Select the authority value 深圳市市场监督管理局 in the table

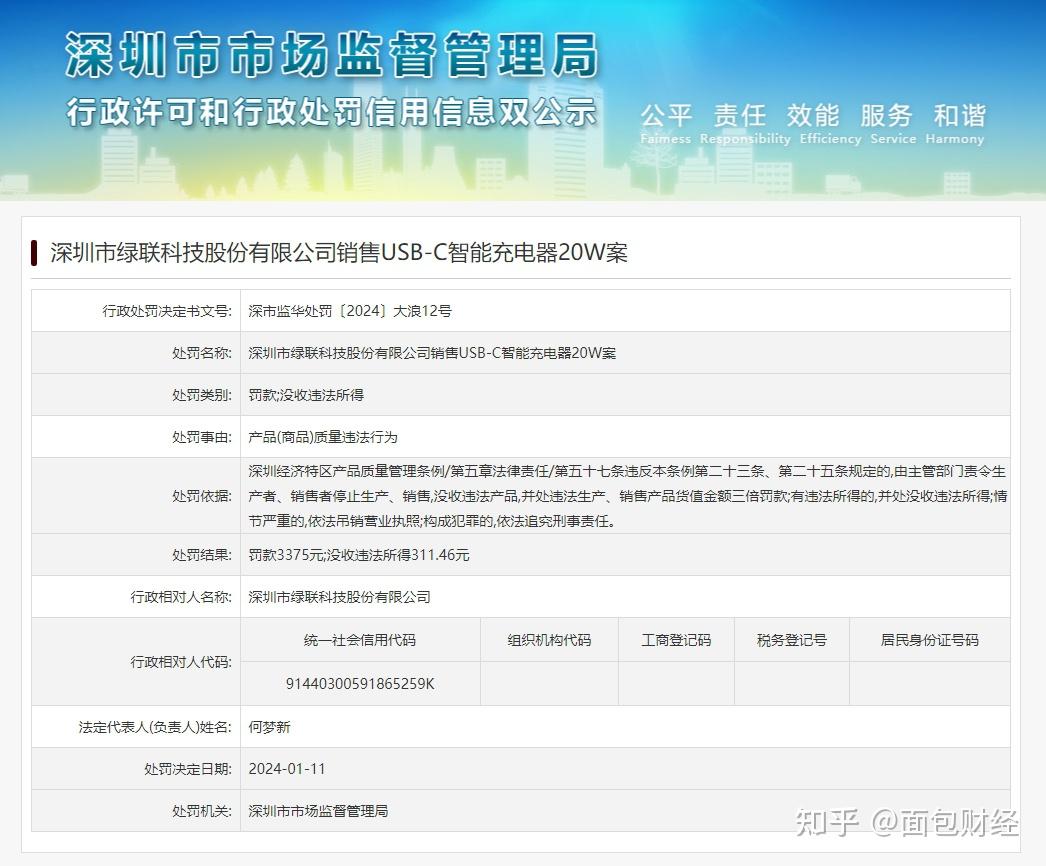point(318,811)
